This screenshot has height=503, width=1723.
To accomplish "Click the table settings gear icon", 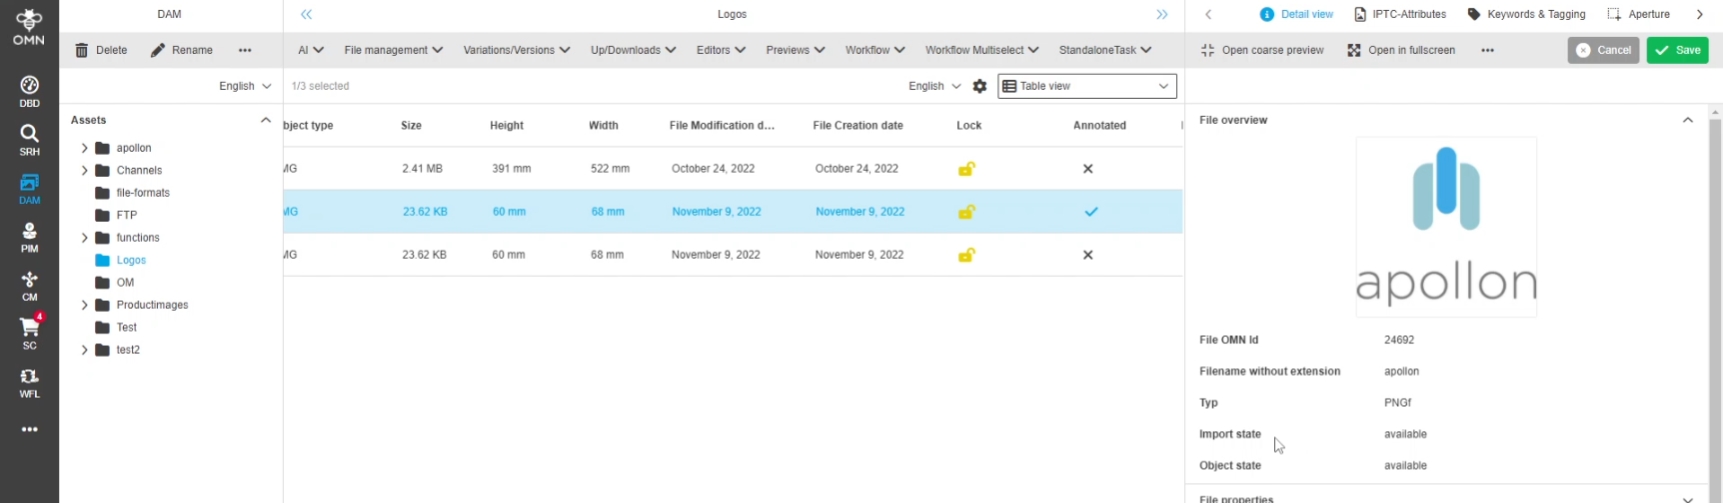I will tap(979, 86).
